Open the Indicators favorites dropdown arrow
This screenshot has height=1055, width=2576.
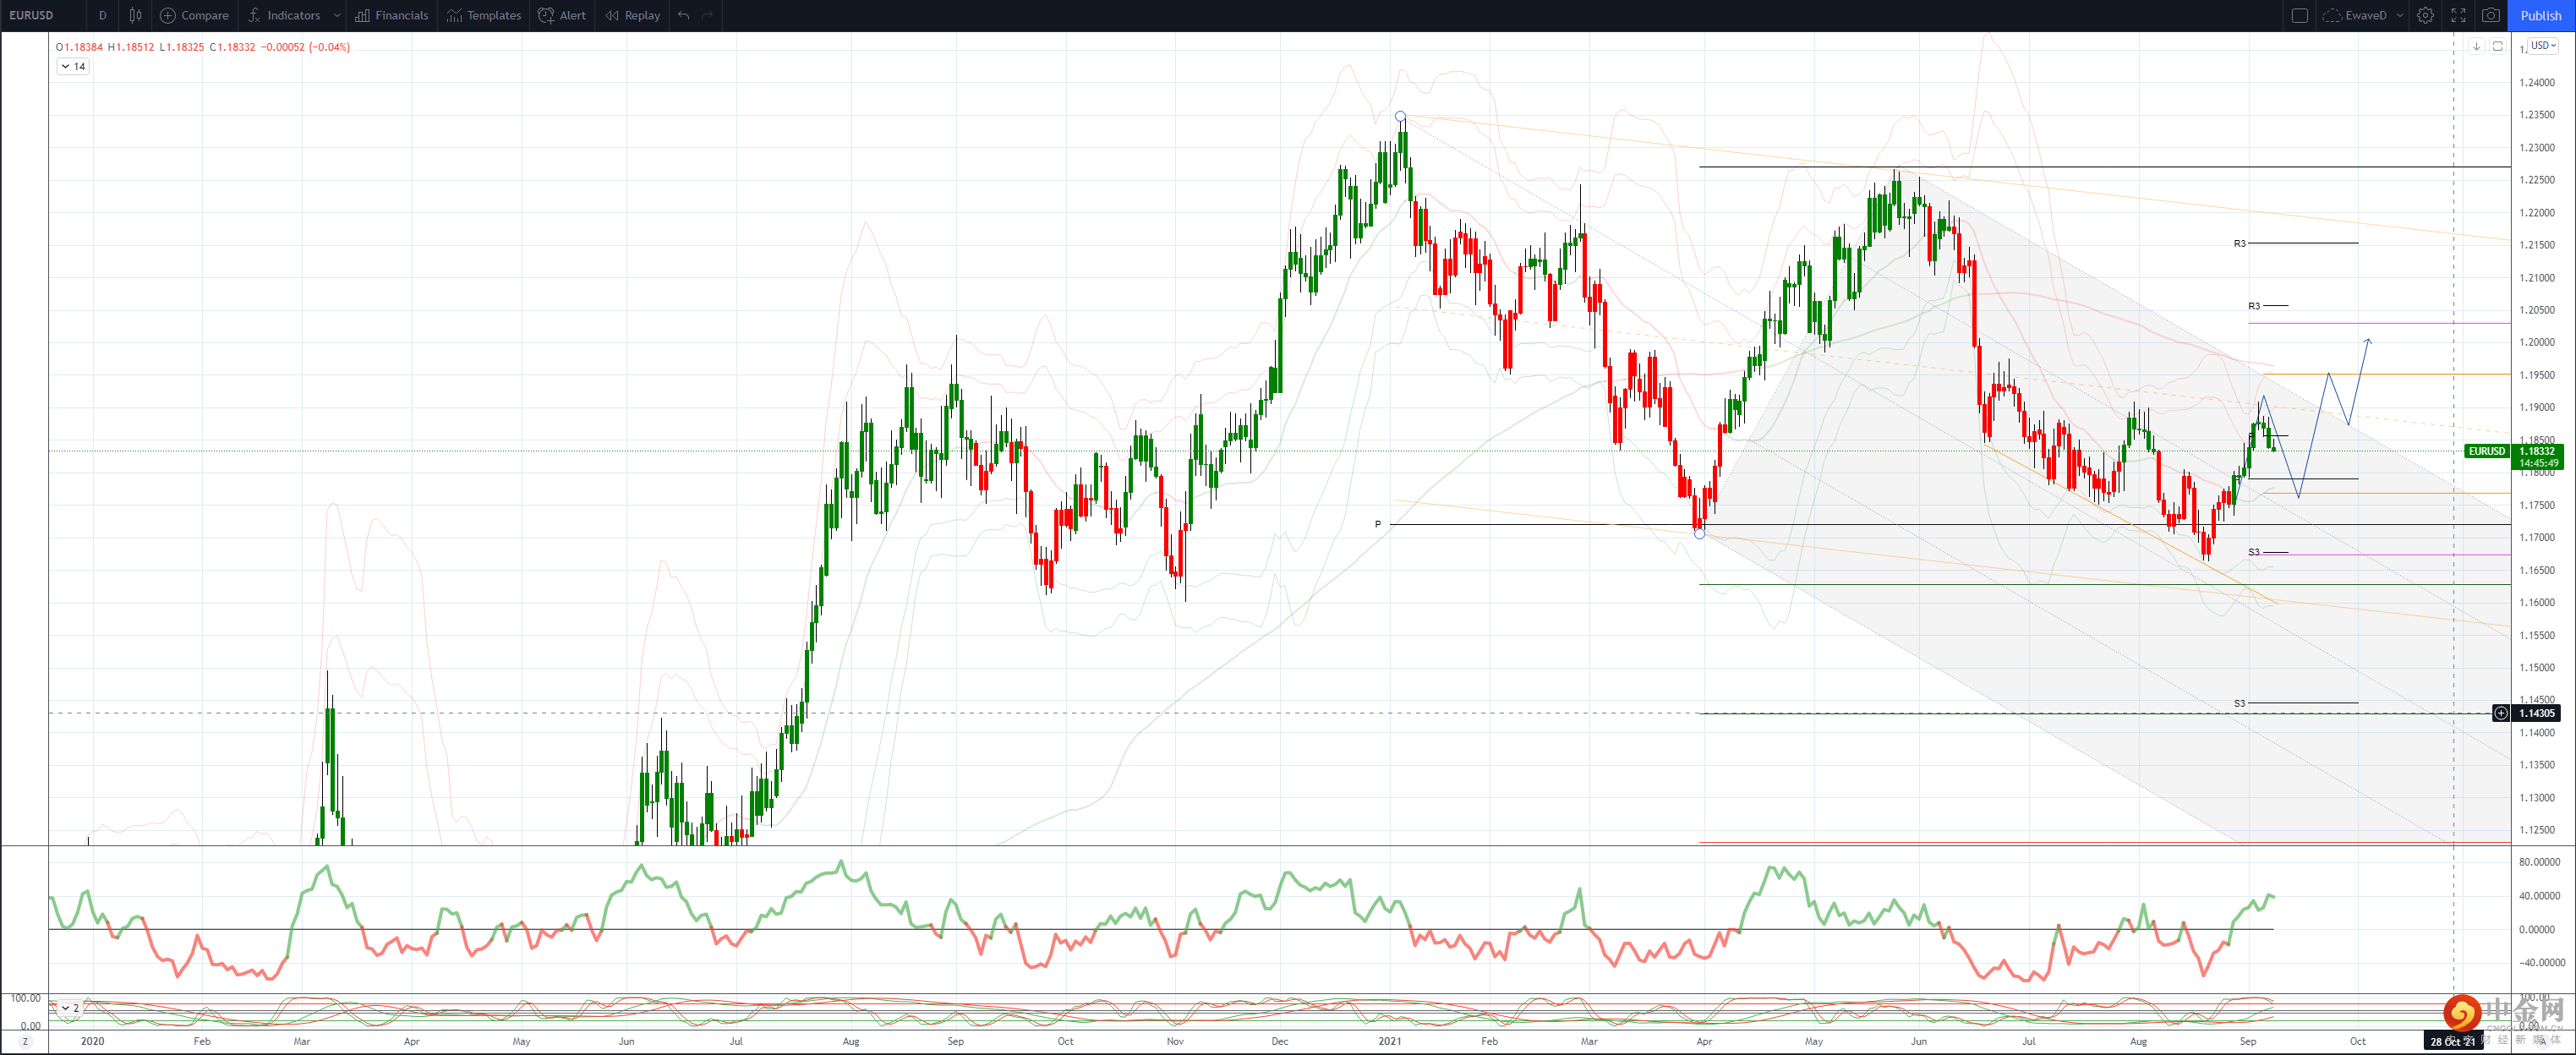(x=337, y=15)
